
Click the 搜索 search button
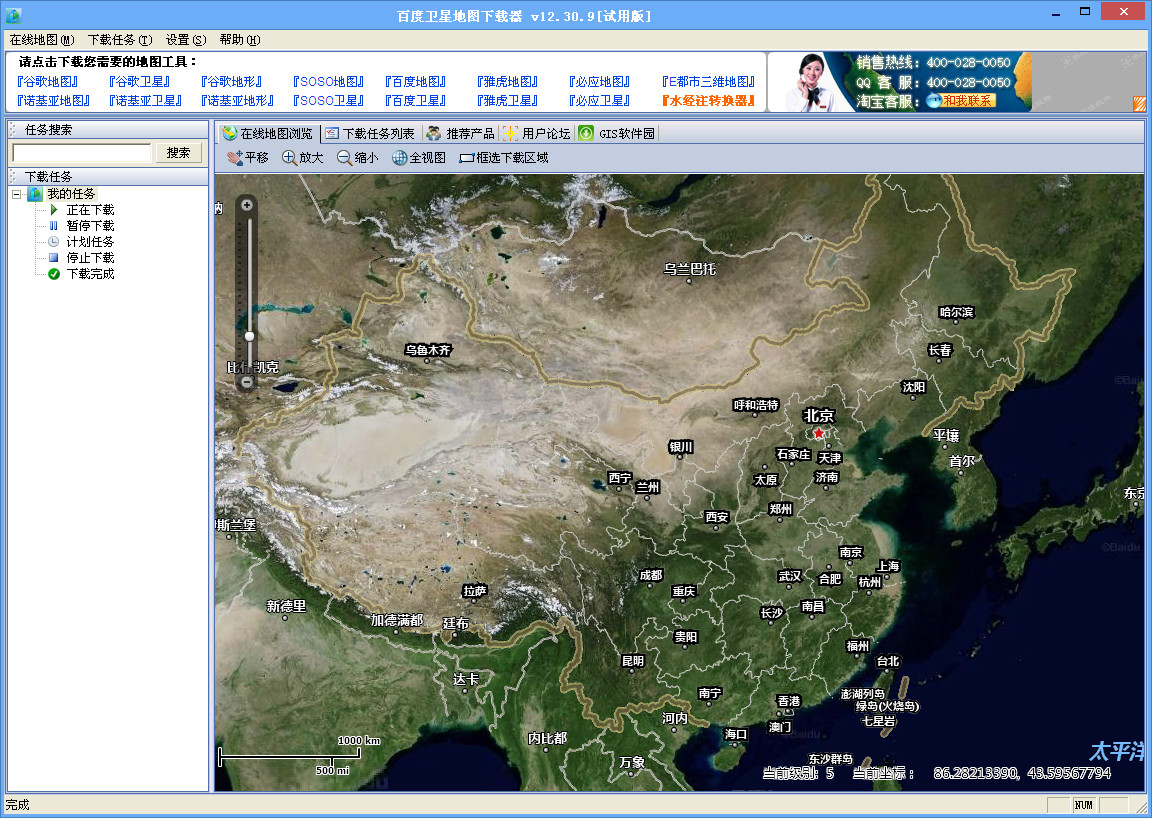coord(179,153)
